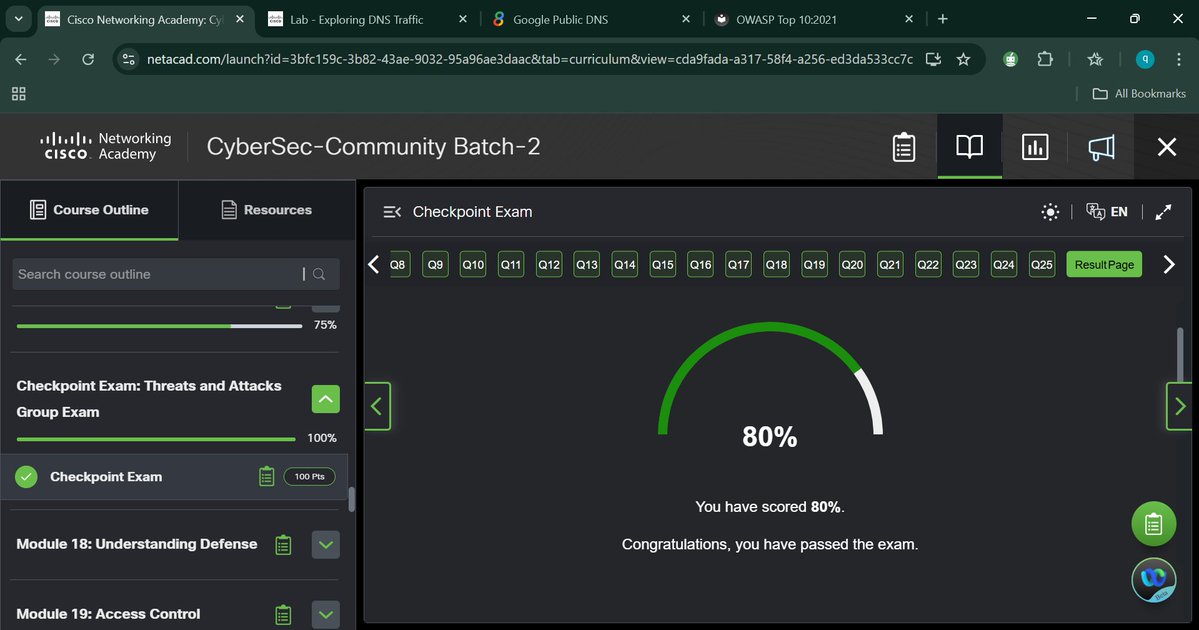
Task: Open the apps grid icon in bookmarks bar
Action: pos(18,93)
